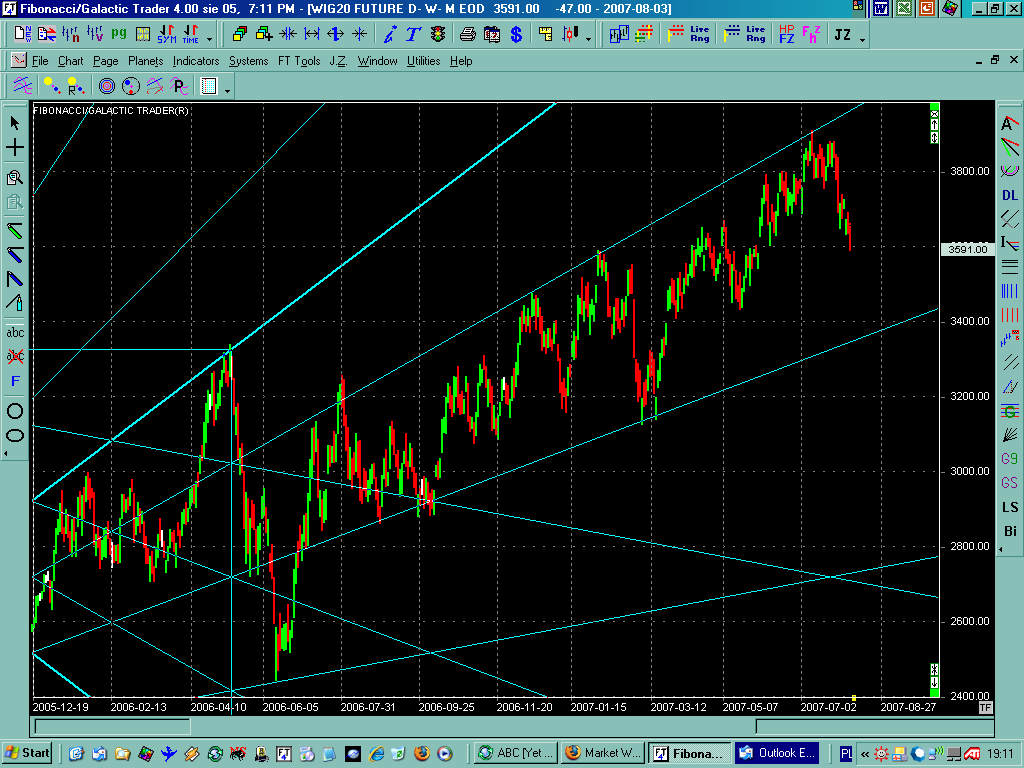The width and height of the screenshot is (1024, 768).
Task: Open the FT Tools menu
Action: pos(299,61)
